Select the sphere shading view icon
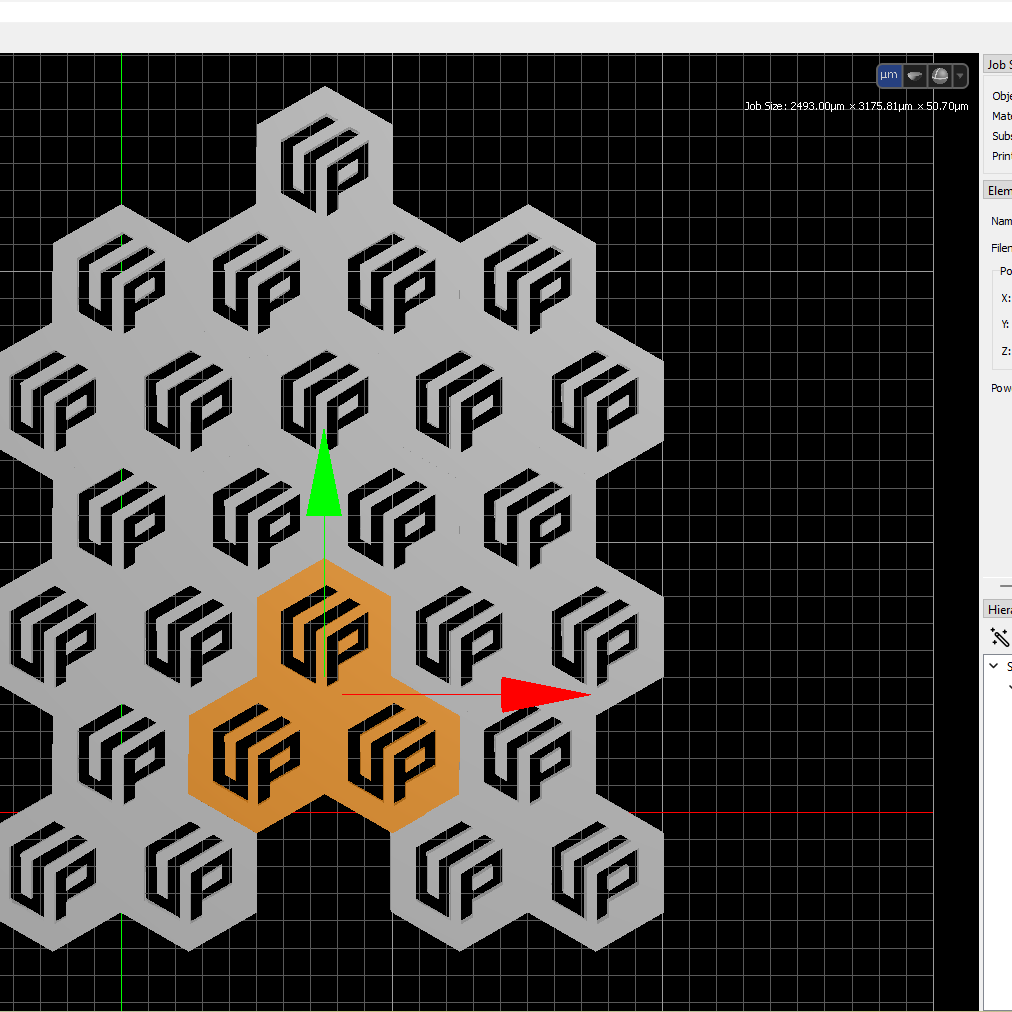 [x=940, y=76]
